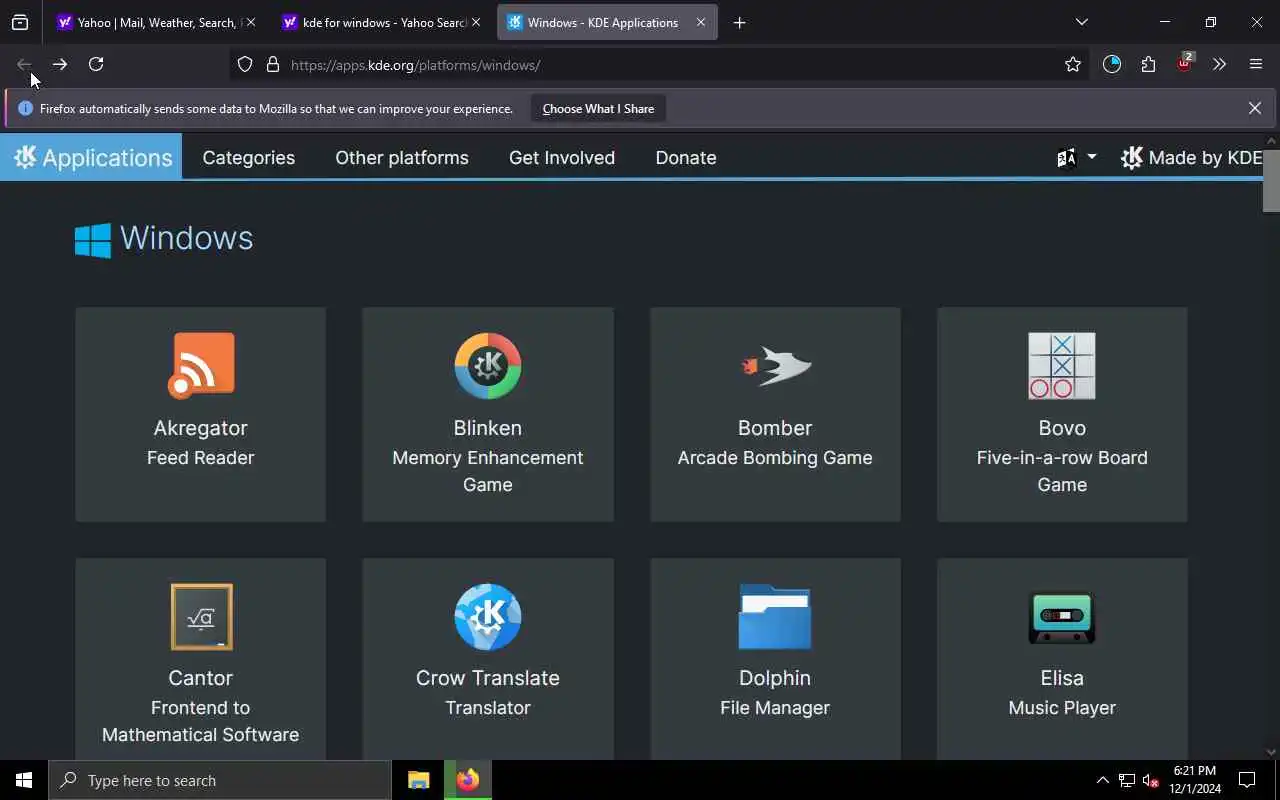
Task: Click the Applications home link
Action: (92, 157)
